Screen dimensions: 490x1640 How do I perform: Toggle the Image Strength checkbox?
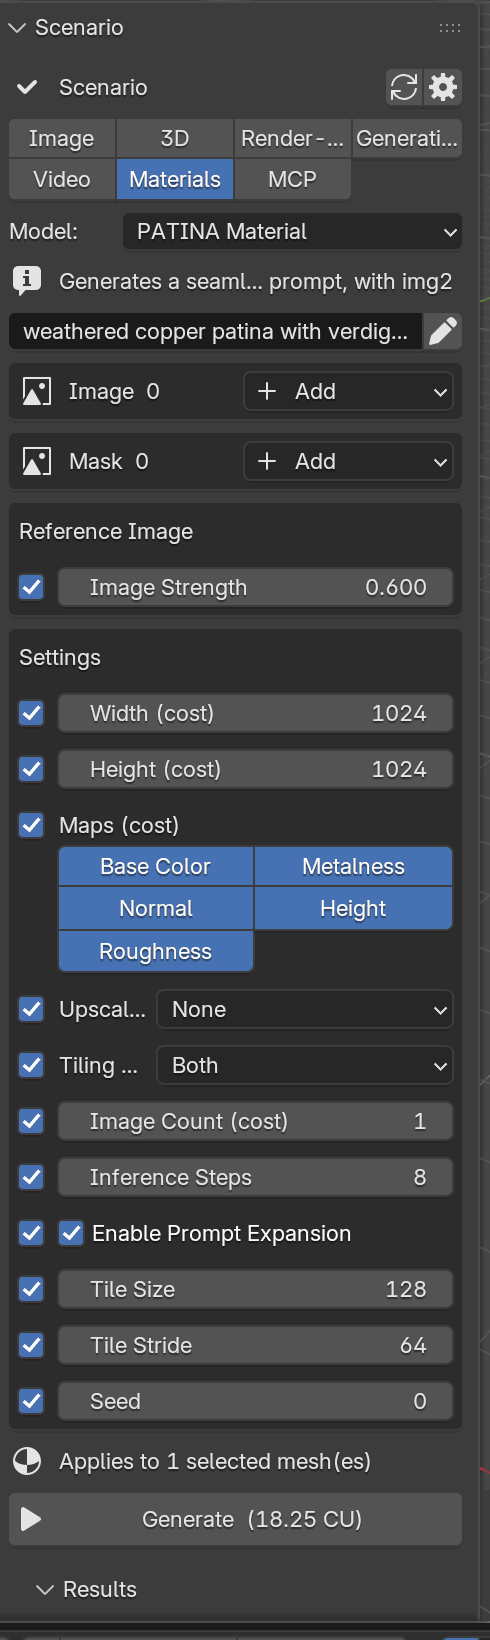pos(31,587)
